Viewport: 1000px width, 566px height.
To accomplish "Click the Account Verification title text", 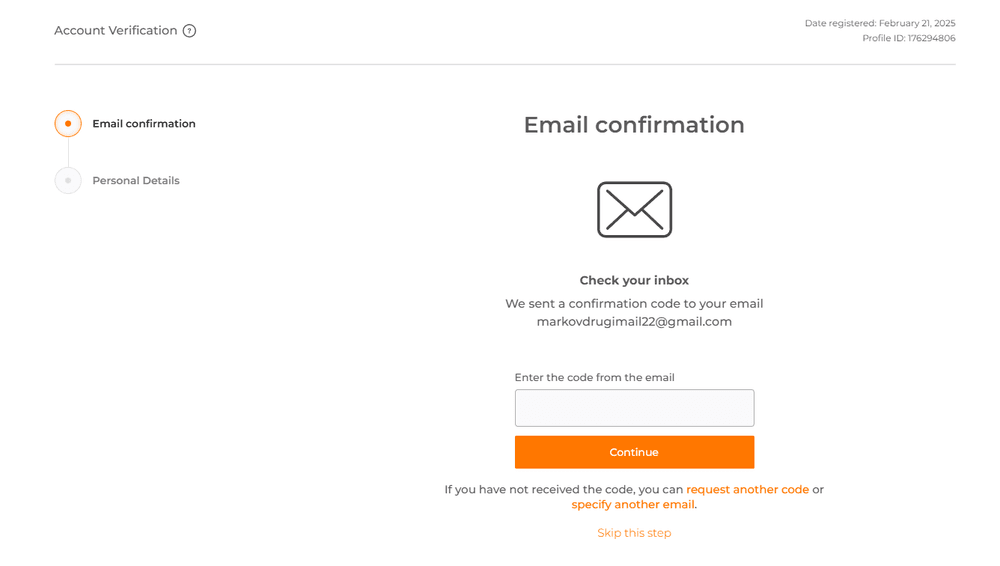I will (x=115, y=31).
